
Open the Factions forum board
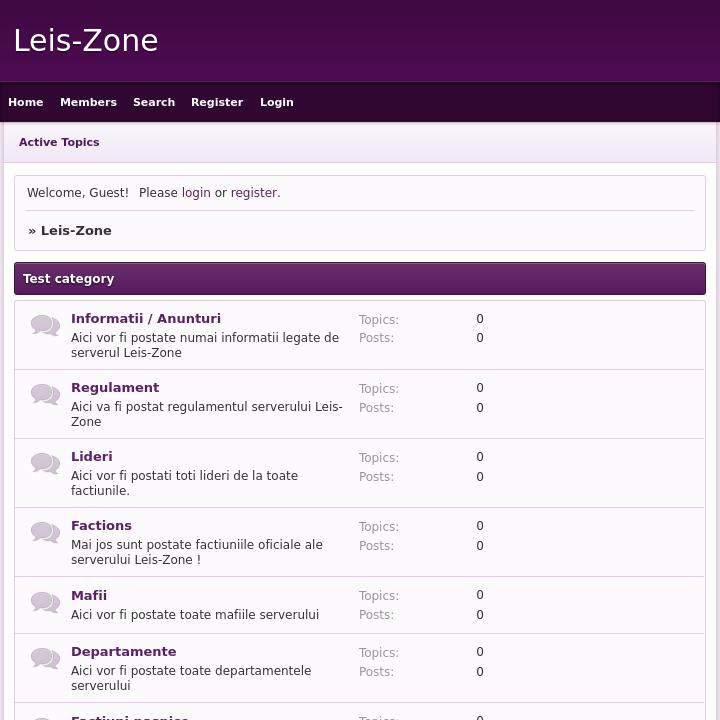[x=101, y=526]
